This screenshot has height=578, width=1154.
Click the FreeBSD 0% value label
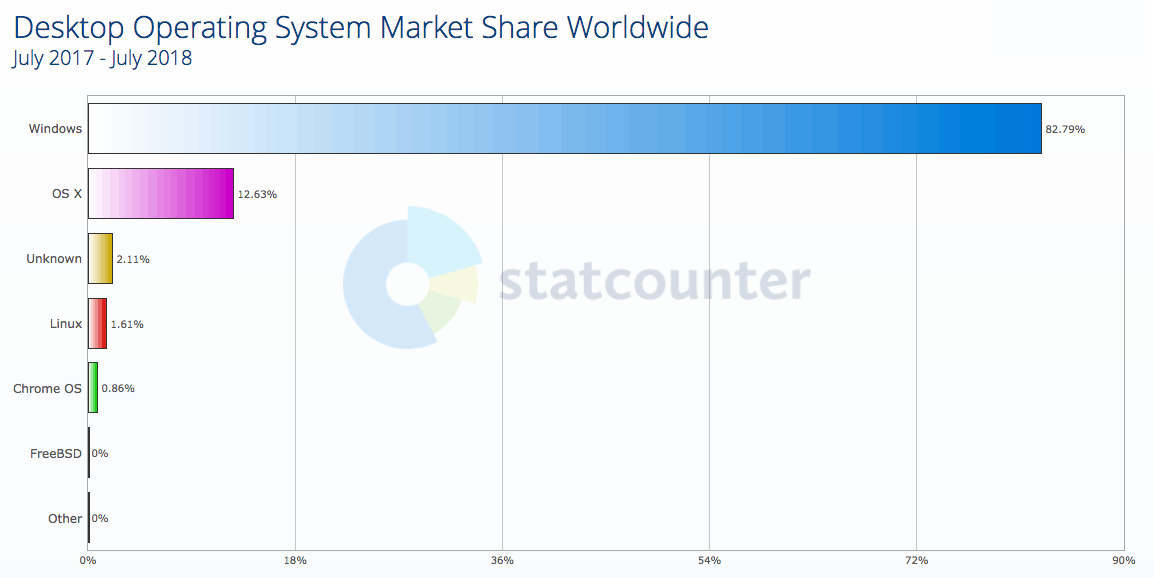point(100,454)
